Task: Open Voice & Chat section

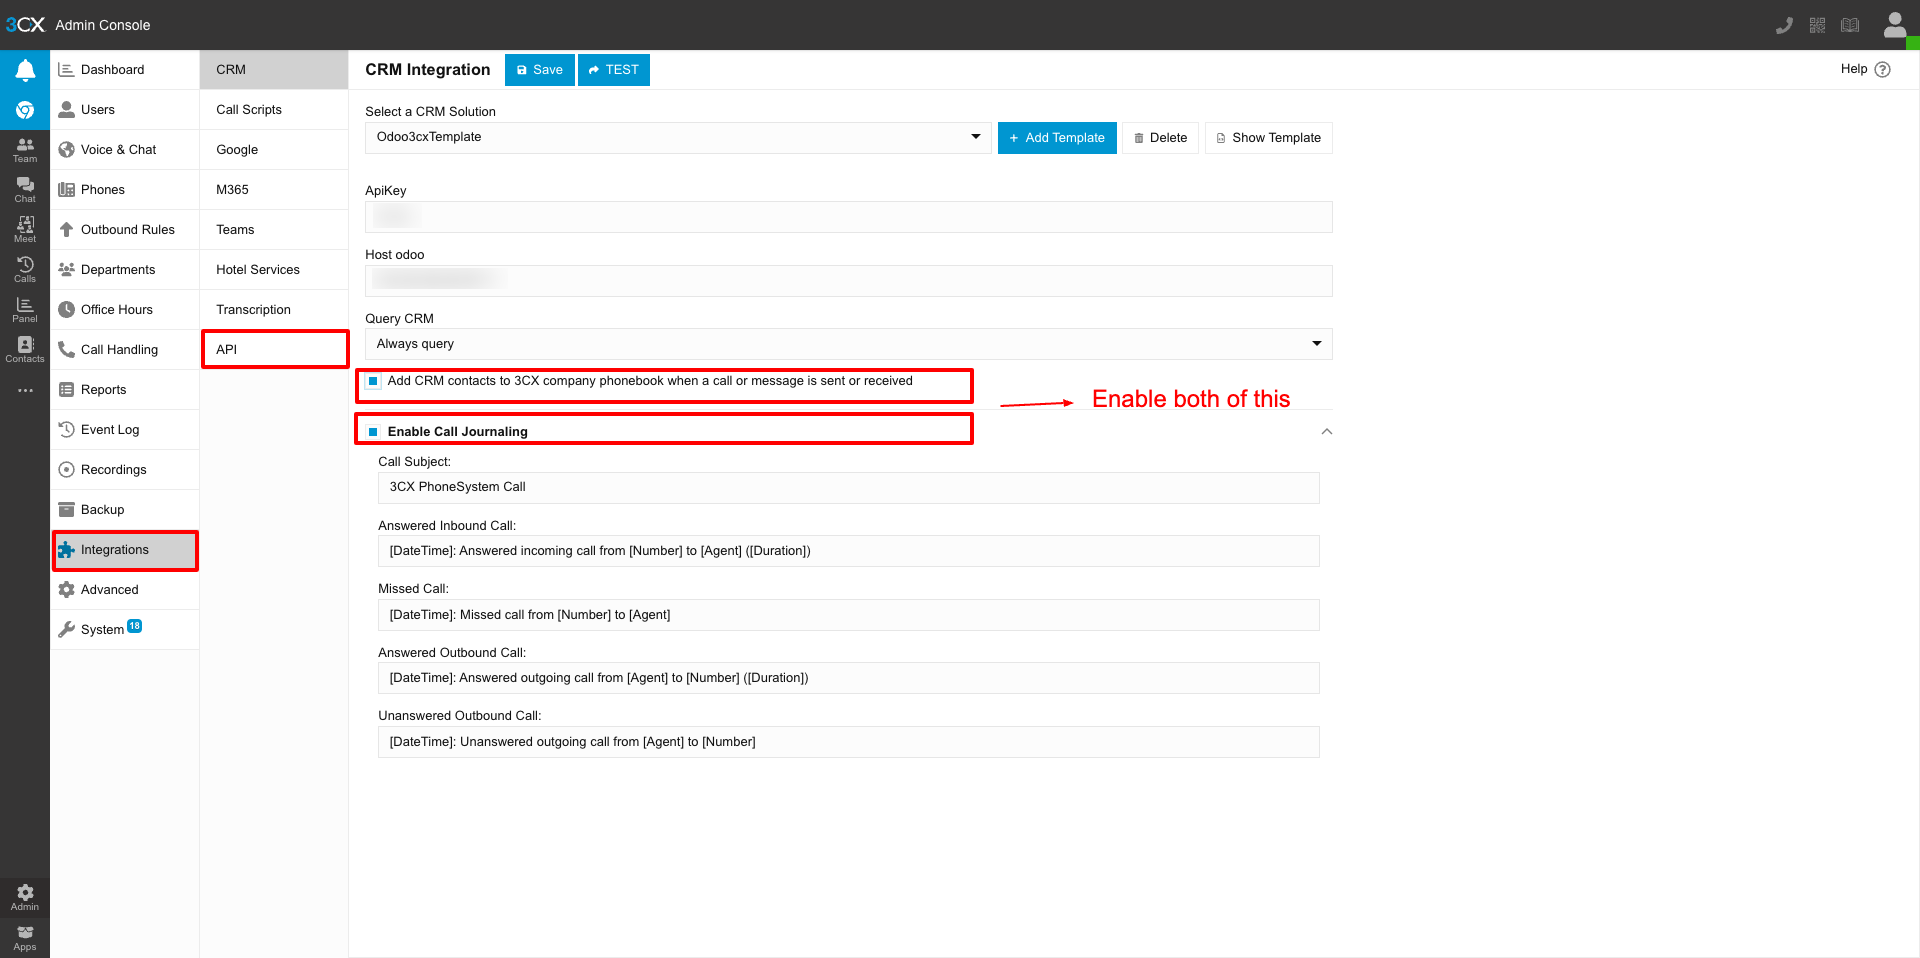Action: (125, 150)
